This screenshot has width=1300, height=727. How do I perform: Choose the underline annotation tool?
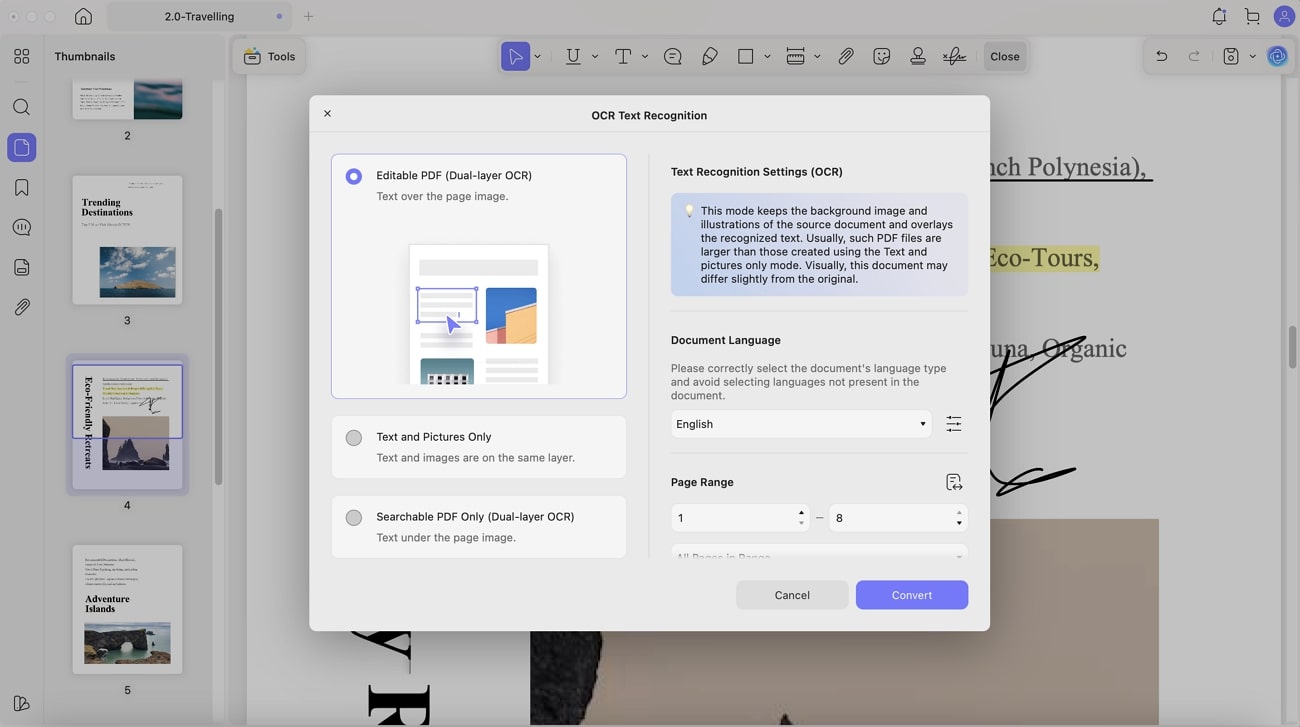pyautogui.click(x=573, y=57)
